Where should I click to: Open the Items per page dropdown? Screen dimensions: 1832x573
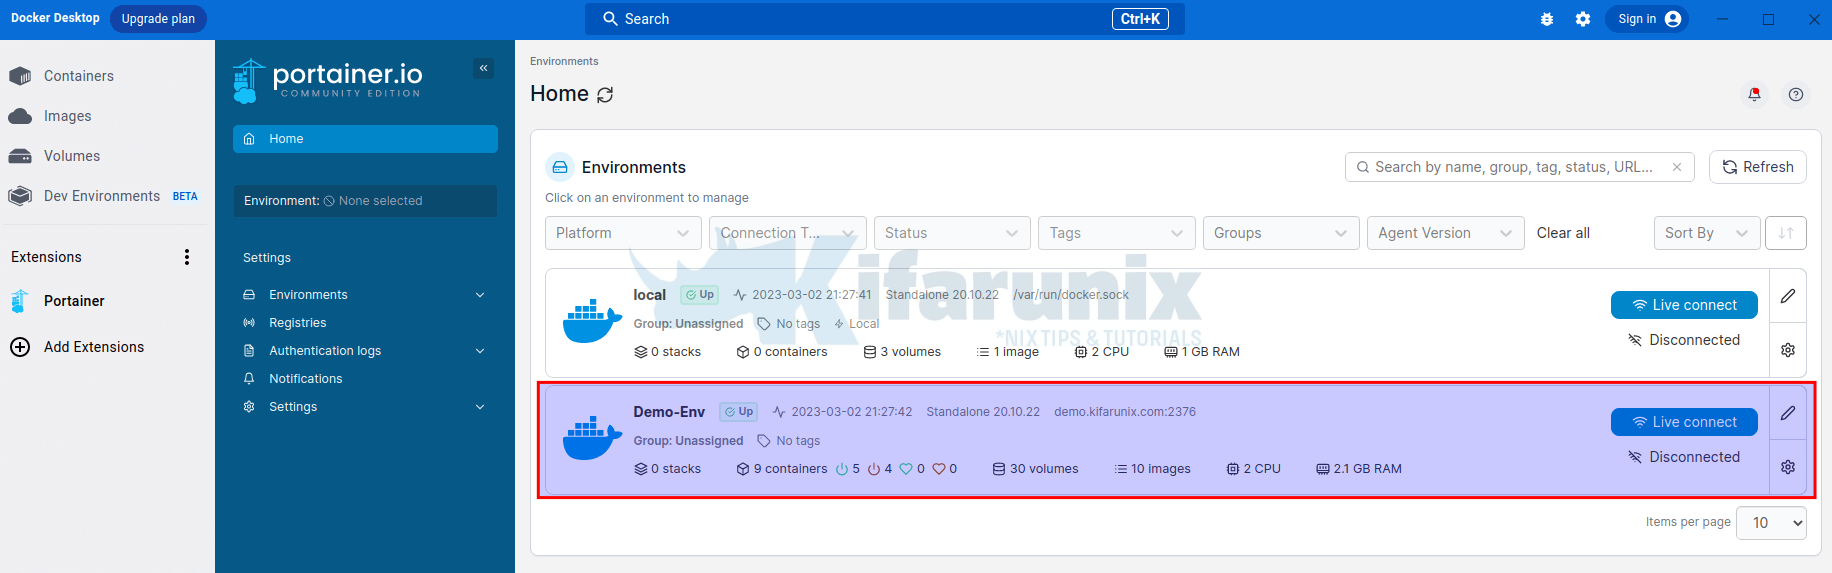(1771, 523)
